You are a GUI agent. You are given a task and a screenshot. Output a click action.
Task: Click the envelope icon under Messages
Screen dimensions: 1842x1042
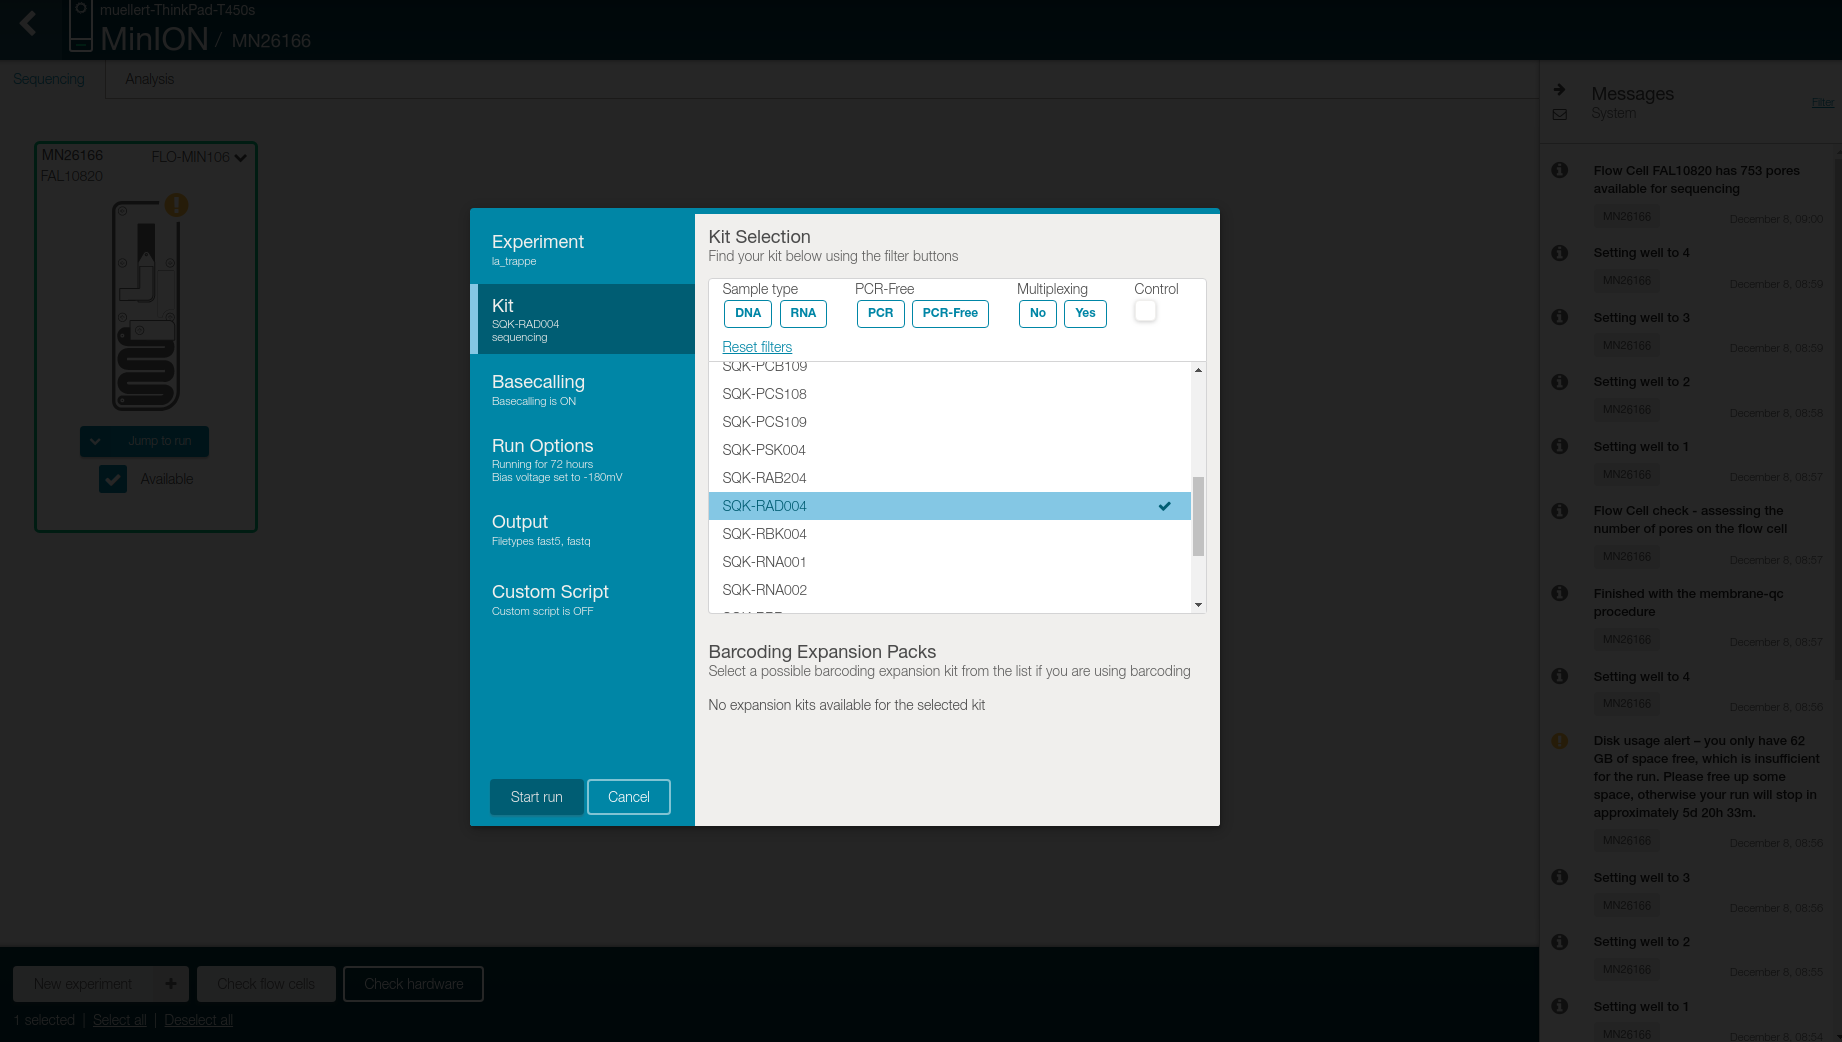click(1559, 114)
